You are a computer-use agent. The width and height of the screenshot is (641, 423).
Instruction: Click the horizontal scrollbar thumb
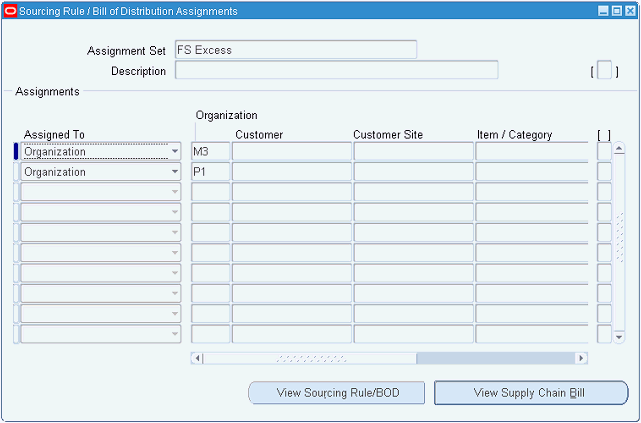pos(310,358)
